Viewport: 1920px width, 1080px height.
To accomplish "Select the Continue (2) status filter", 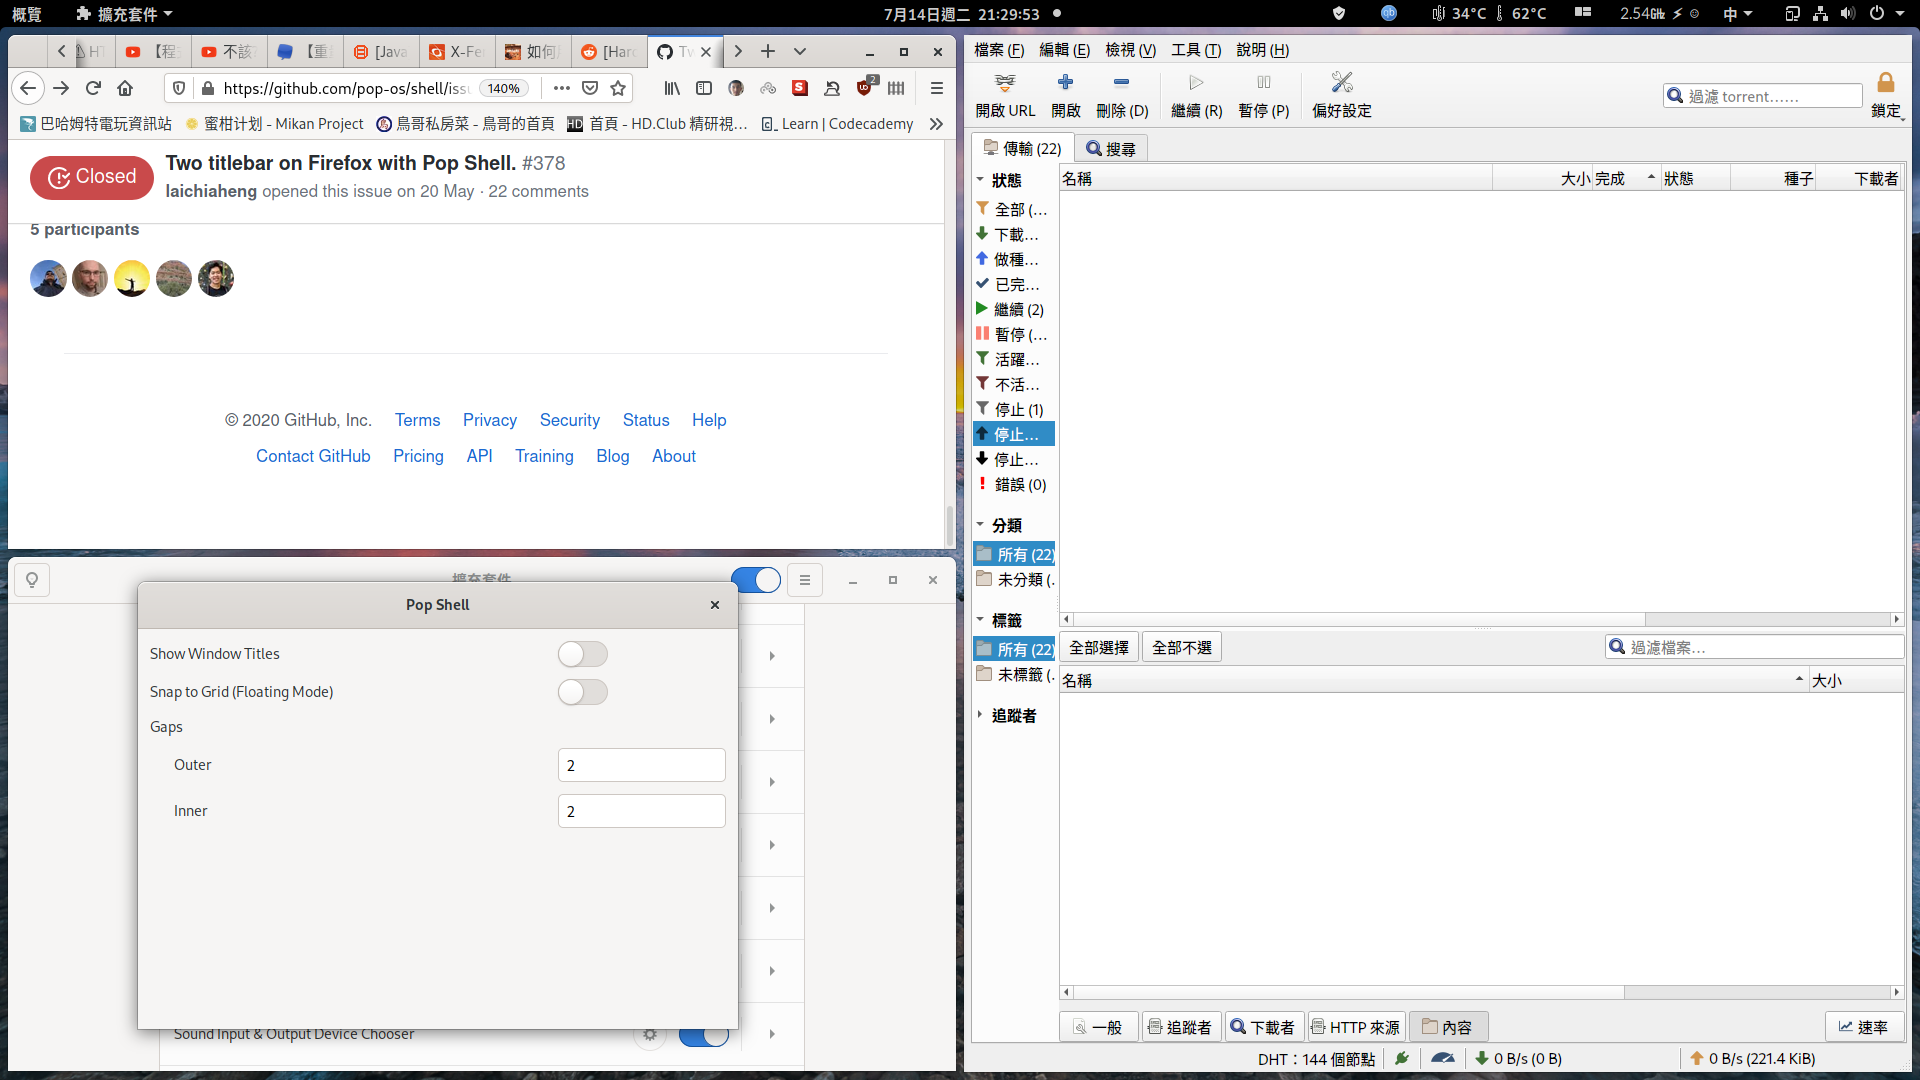I will coord(1014,310).
